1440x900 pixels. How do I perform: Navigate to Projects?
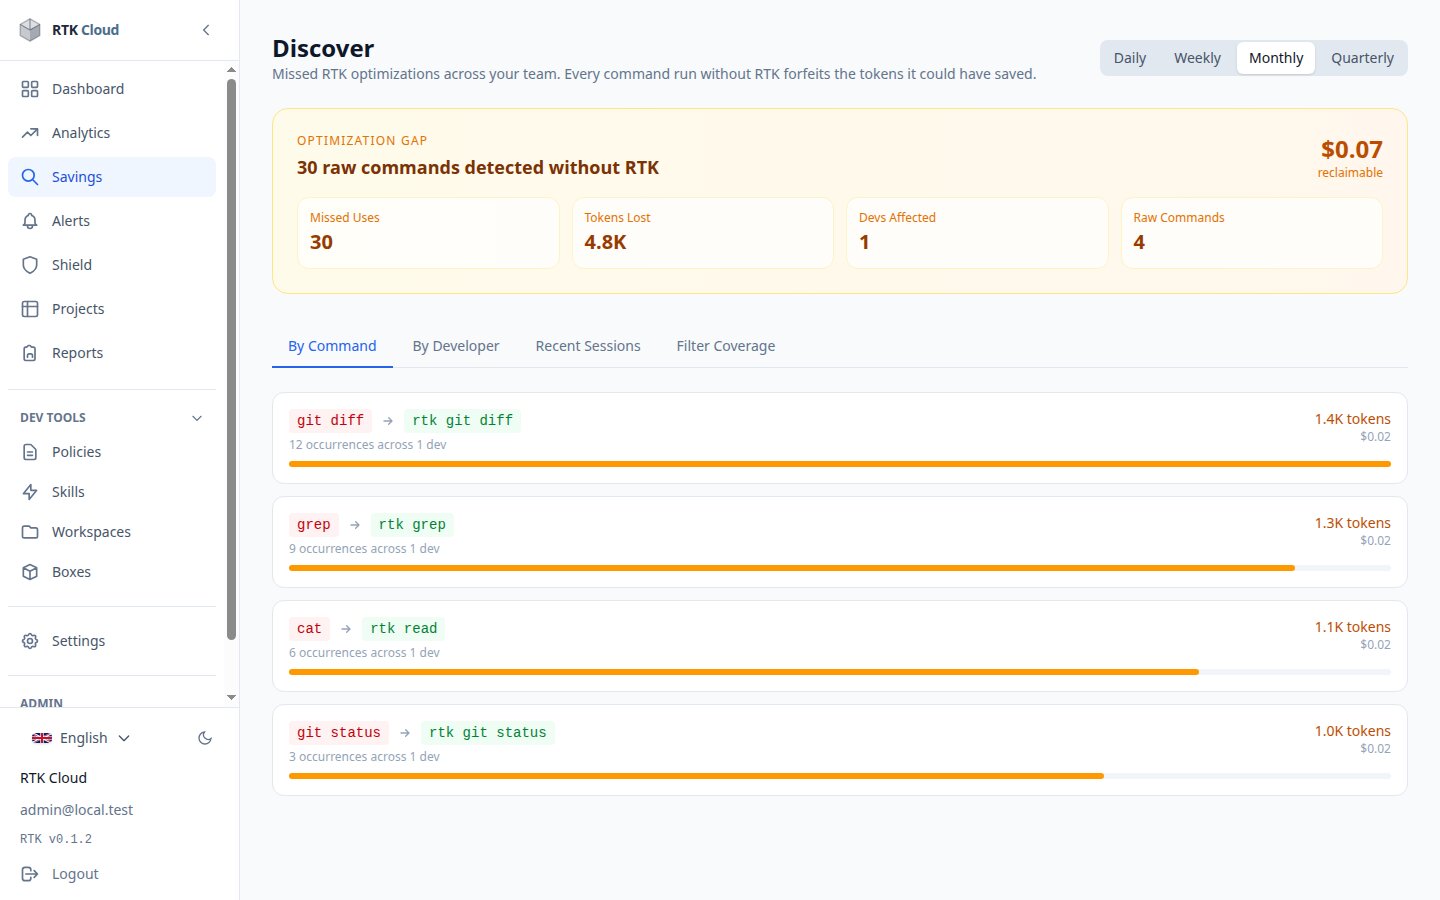(x=112, y=309)
